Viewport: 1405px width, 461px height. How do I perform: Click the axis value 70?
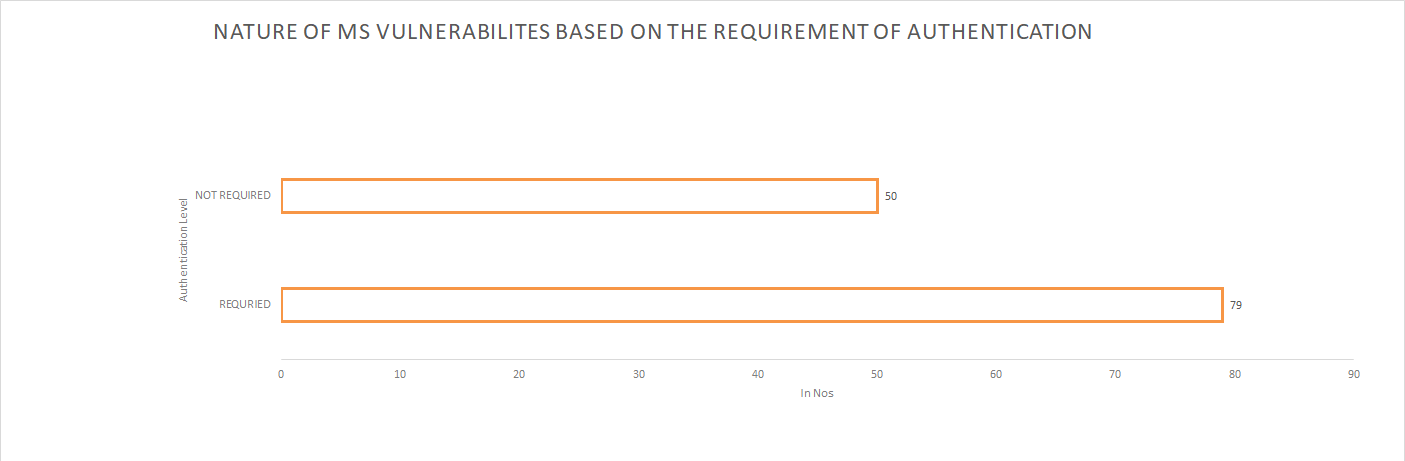(1115, 374)
